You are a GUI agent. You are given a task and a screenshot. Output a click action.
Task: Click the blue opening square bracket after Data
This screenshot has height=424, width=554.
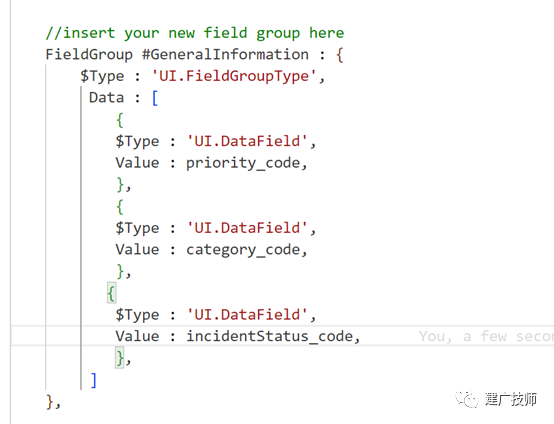click(x=155, y=98)
